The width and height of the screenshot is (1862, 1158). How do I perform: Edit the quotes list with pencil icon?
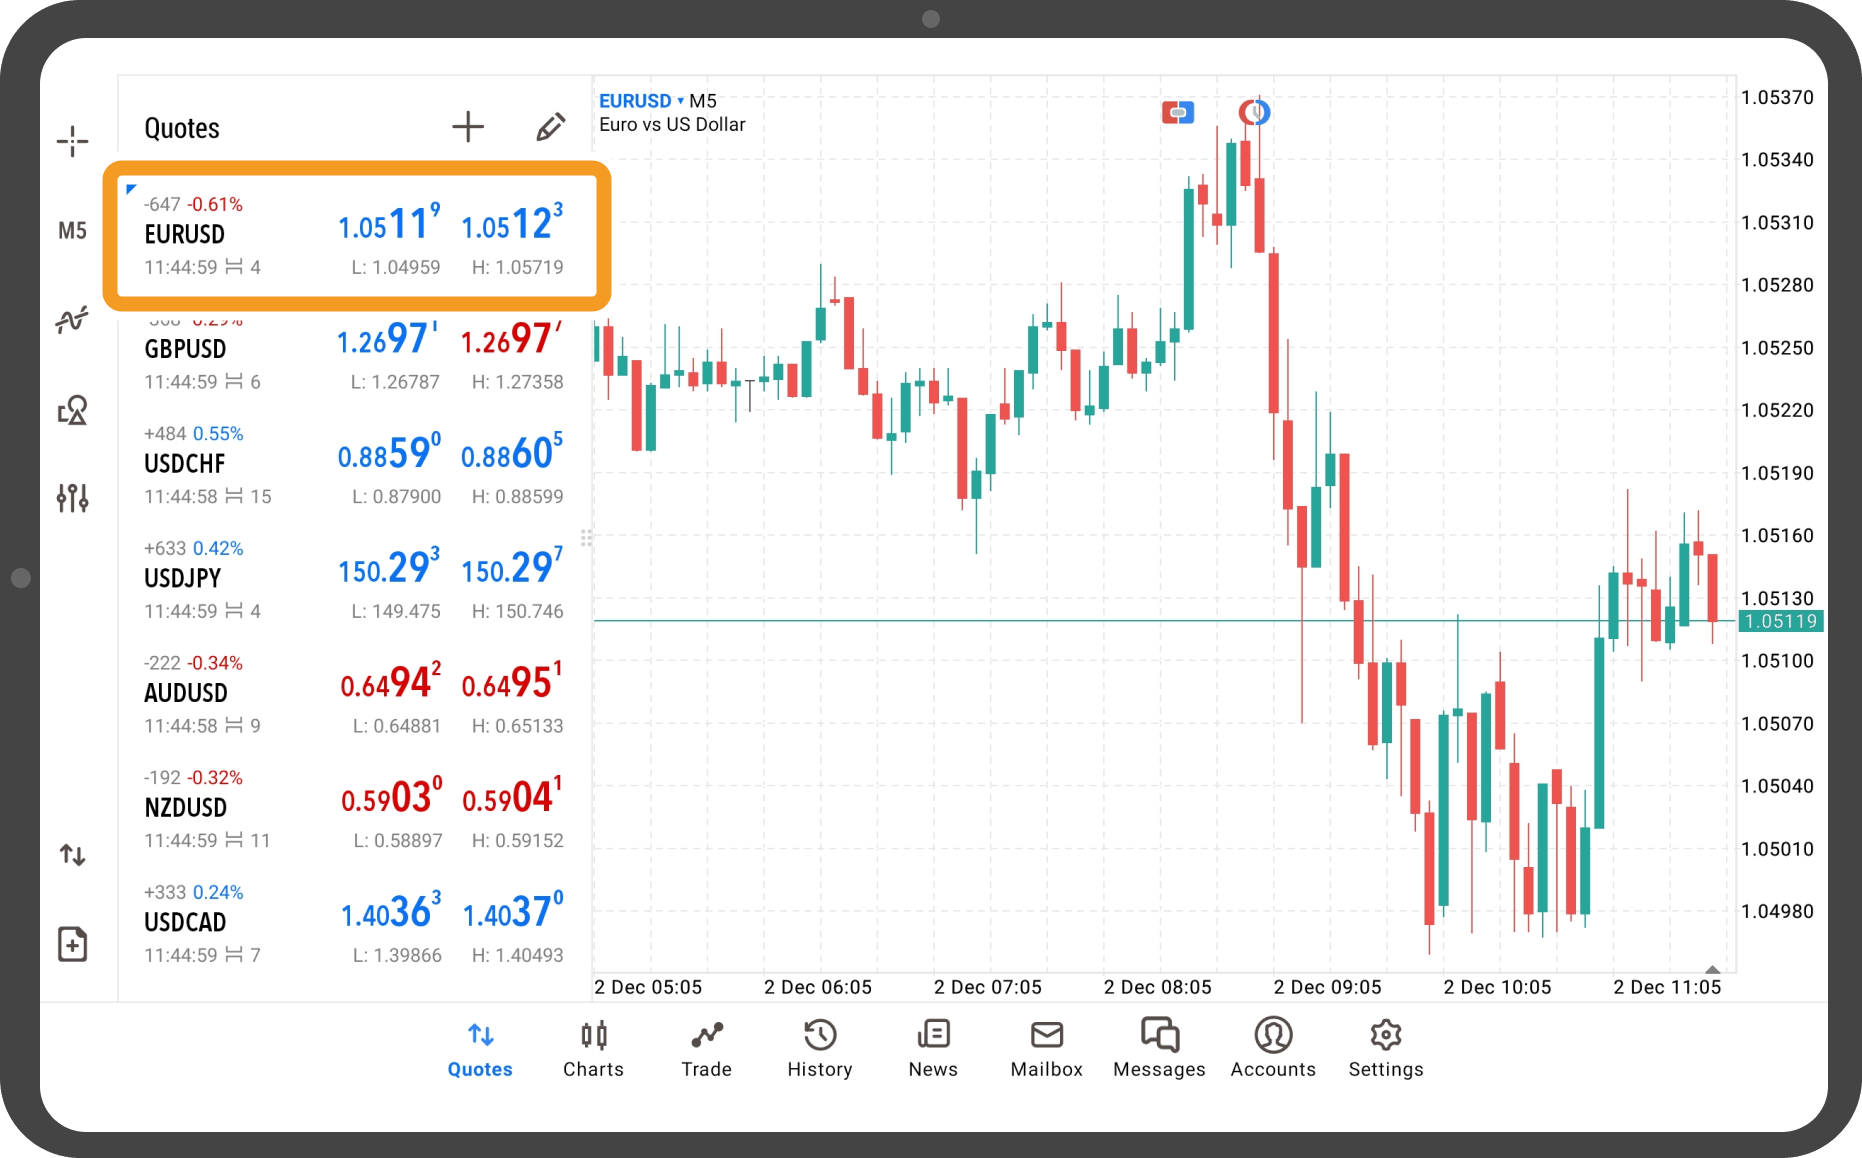click(x=550, y=127)
